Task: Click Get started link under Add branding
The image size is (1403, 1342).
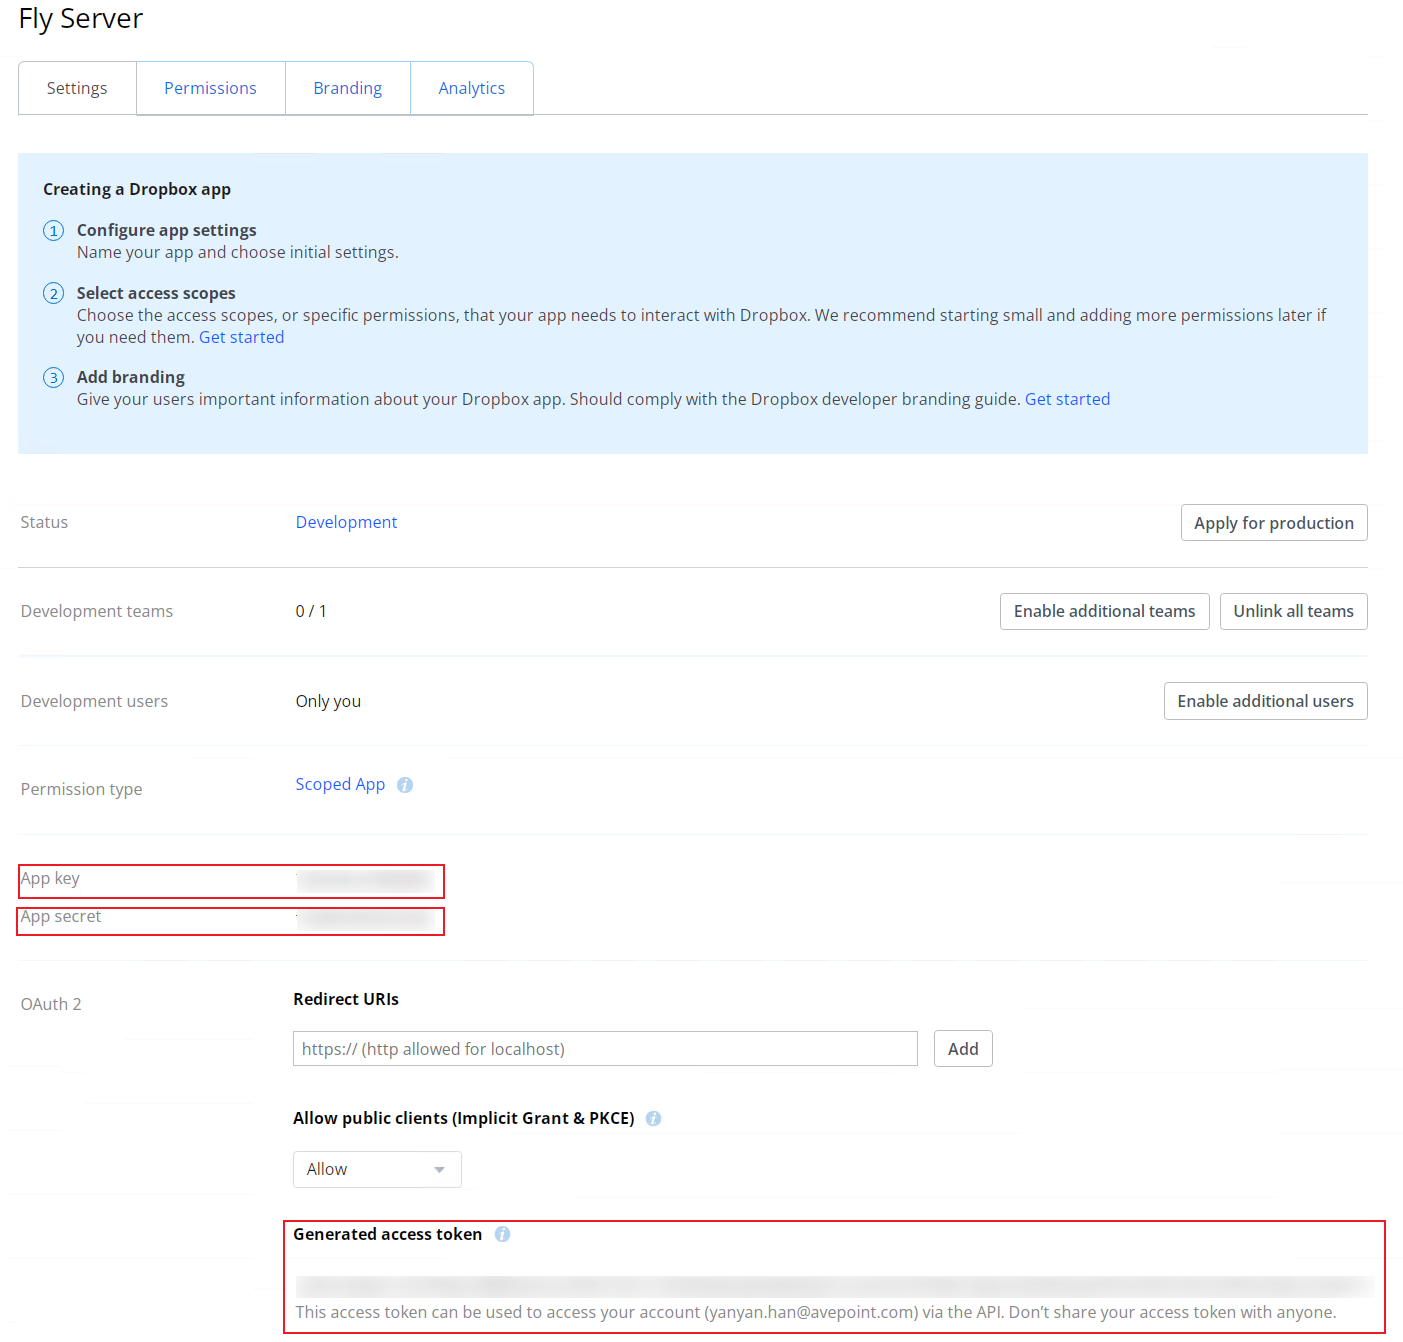Action: (x=1067, y=399)
